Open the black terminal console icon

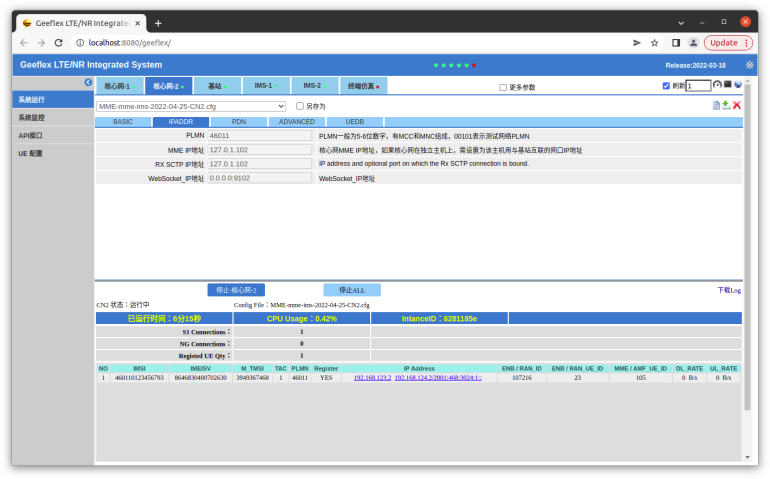coord(728,84)
